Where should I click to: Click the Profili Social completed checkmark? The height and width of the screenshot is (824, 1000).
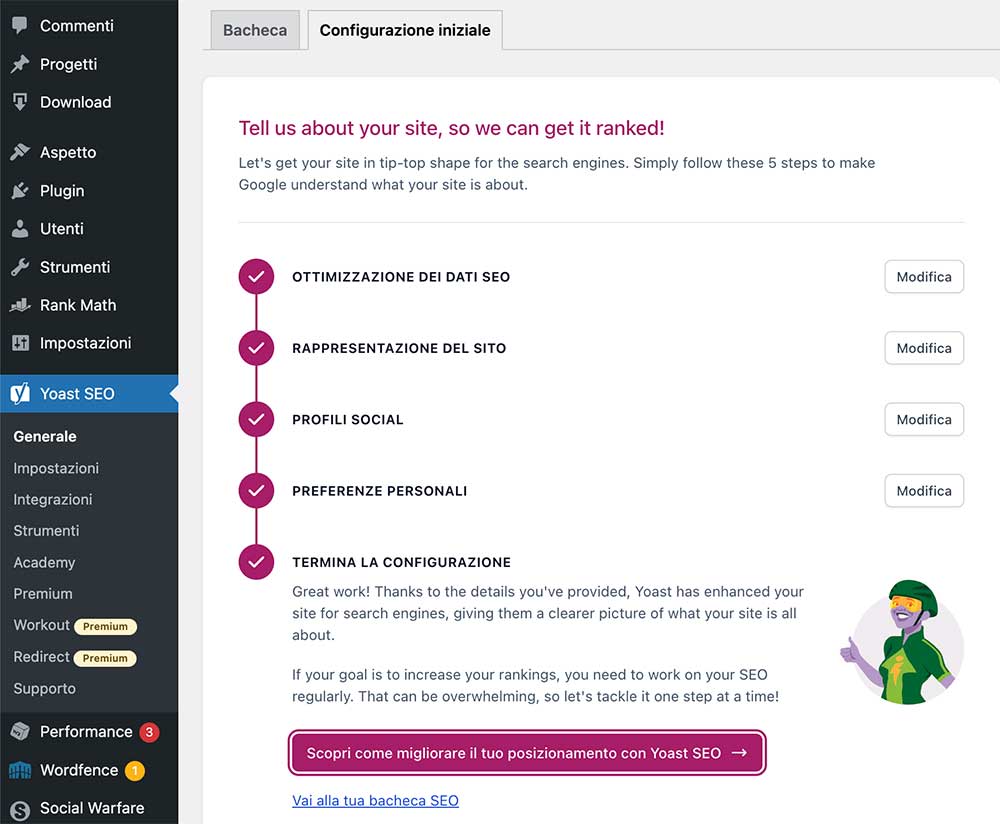coord(256,419)
